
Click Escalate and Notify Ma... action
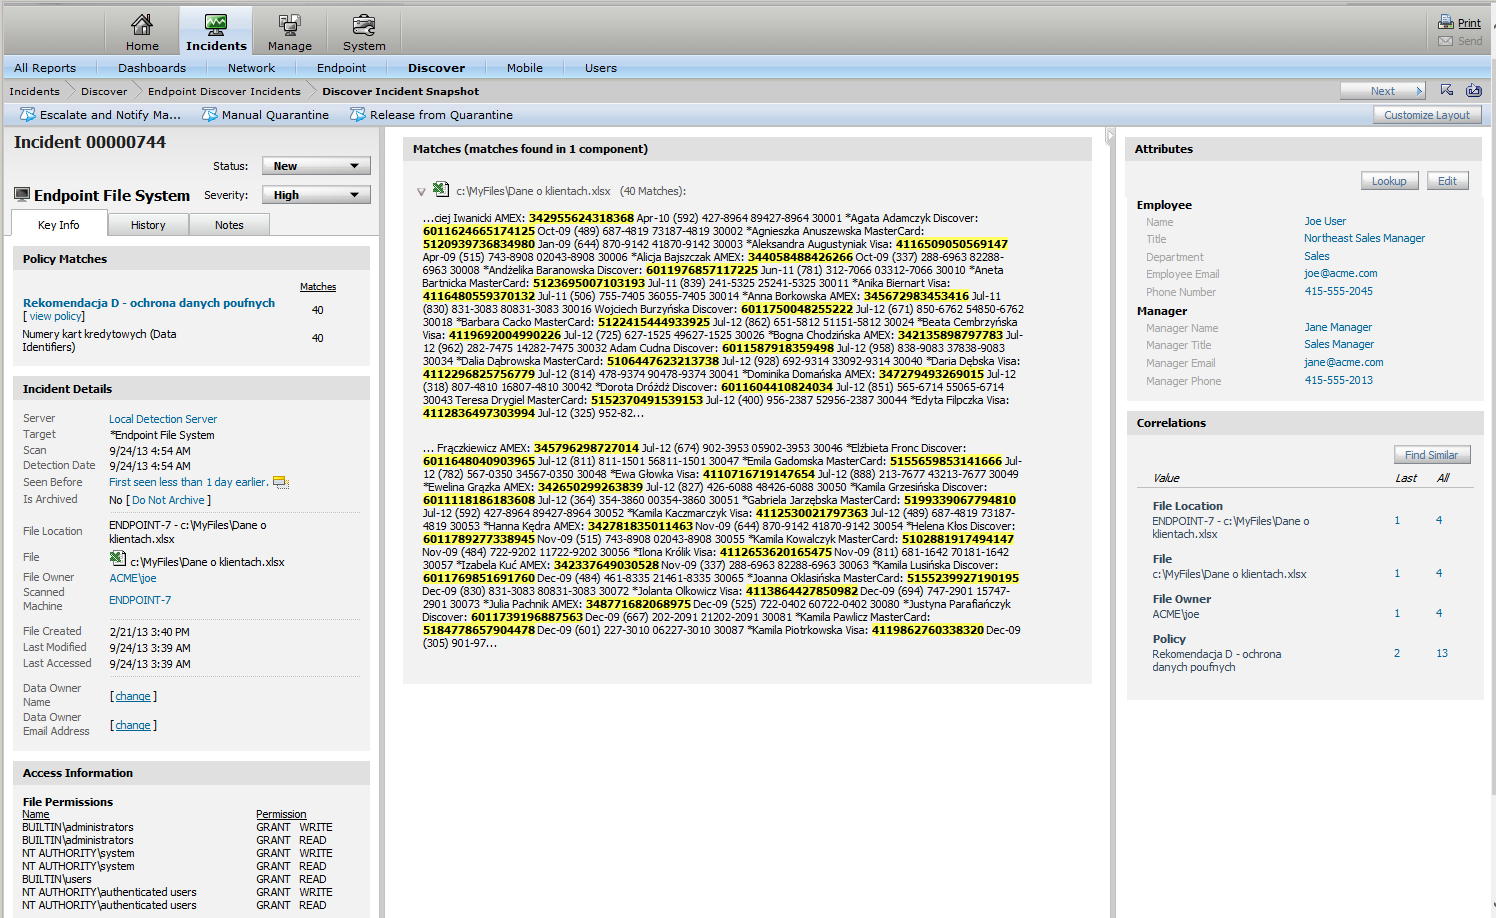[x=110, y=115]
